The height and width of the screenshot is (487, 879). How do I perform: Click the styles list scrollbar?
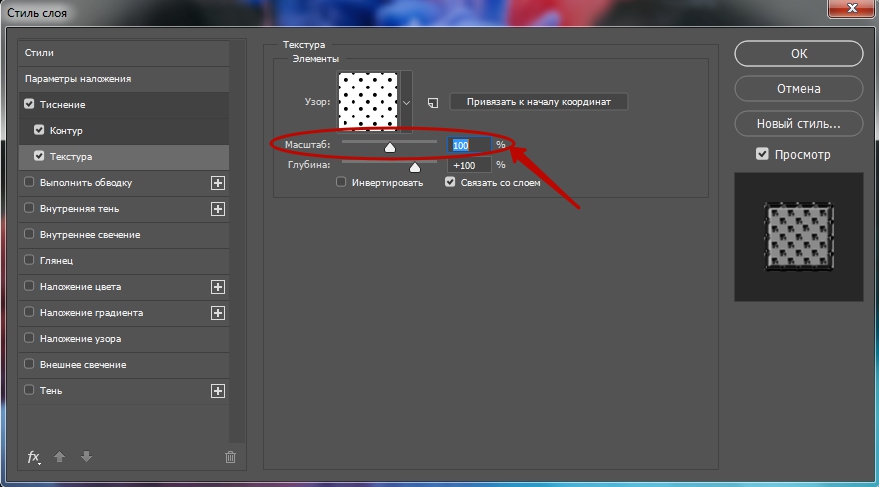pyautogui.click(x=237, y=241)
